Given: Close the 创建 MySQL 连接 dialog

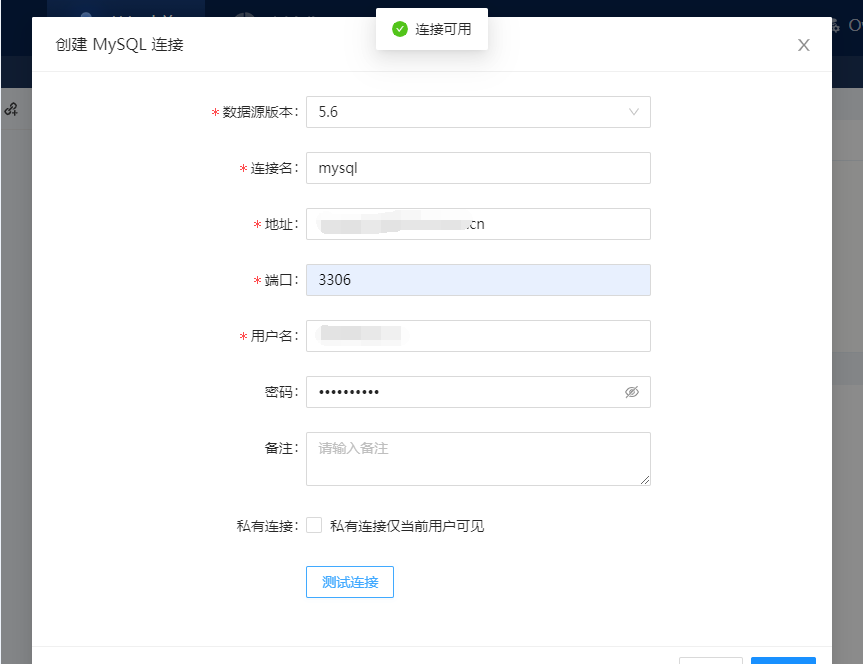Looking at the screenshot, I should 803,45.
